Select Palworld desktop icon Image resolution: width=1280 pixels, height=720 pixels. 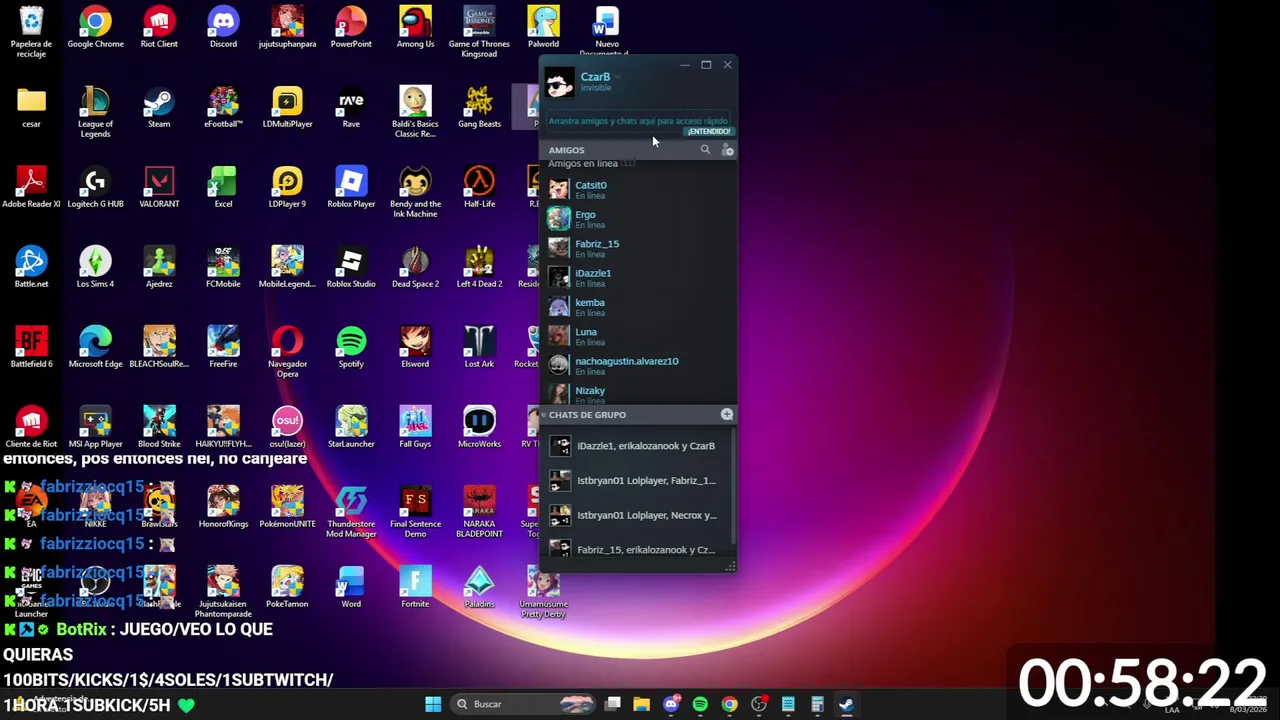coord(543,28)
